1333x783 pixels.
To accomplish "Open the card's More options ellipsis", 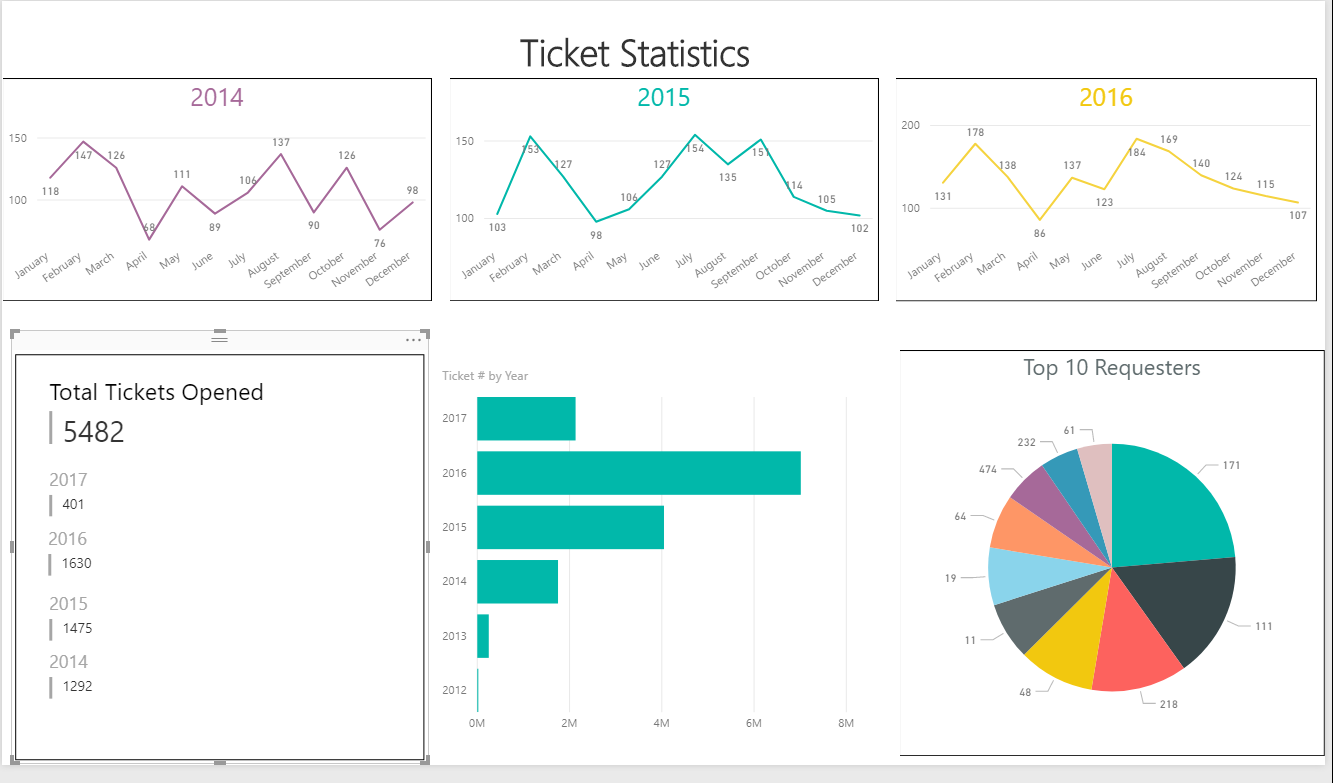I will [x=414, y=340].
